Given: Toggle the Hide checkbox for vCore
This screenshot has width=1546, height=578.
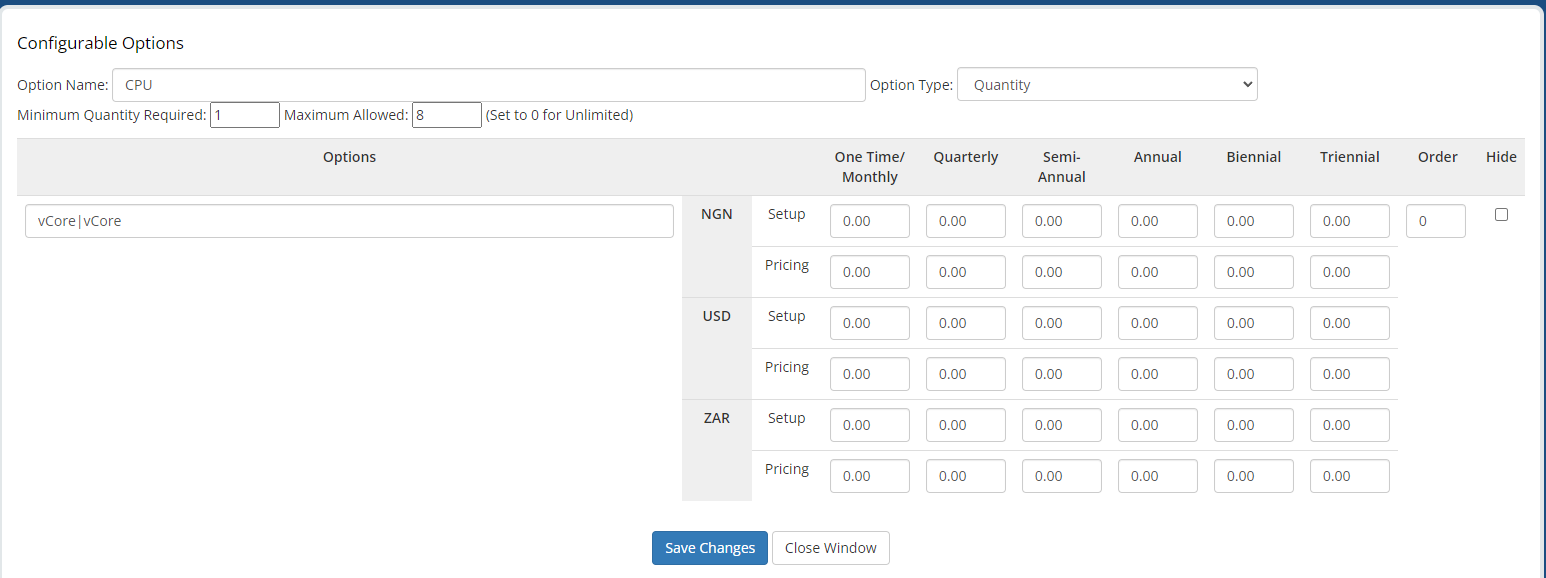Looking at the screenshot, I should pos(1500,214).
